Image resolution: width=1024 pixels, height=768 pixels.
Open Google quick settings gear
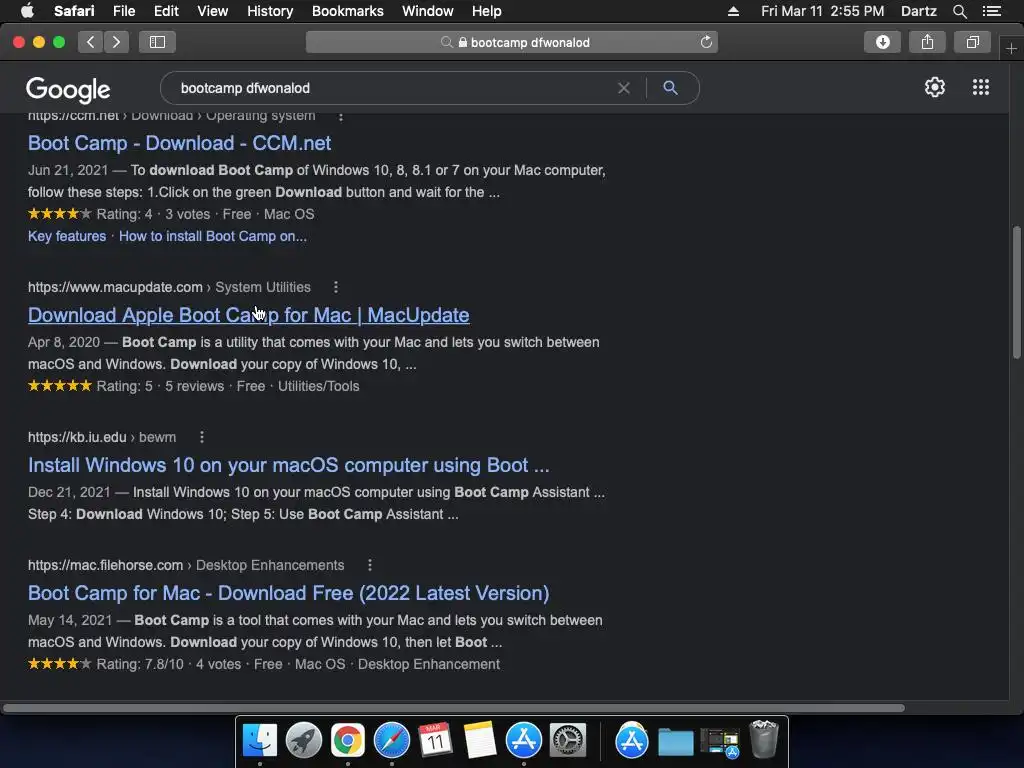(x=935, y=88)
